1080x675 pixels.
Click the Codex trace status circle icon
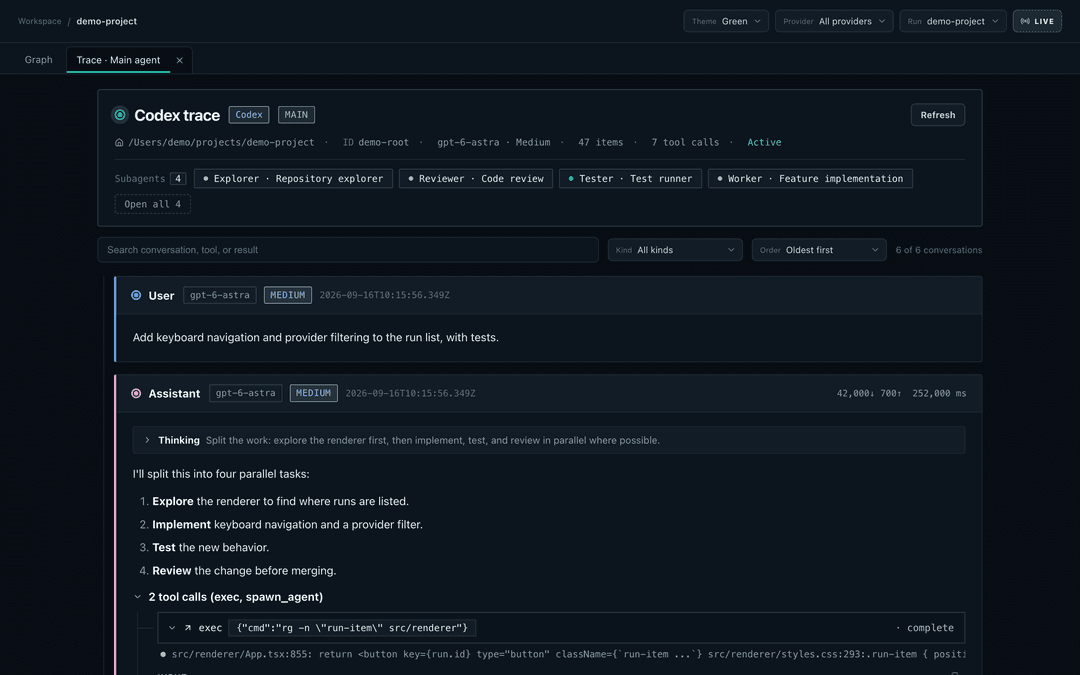point(120,115)
